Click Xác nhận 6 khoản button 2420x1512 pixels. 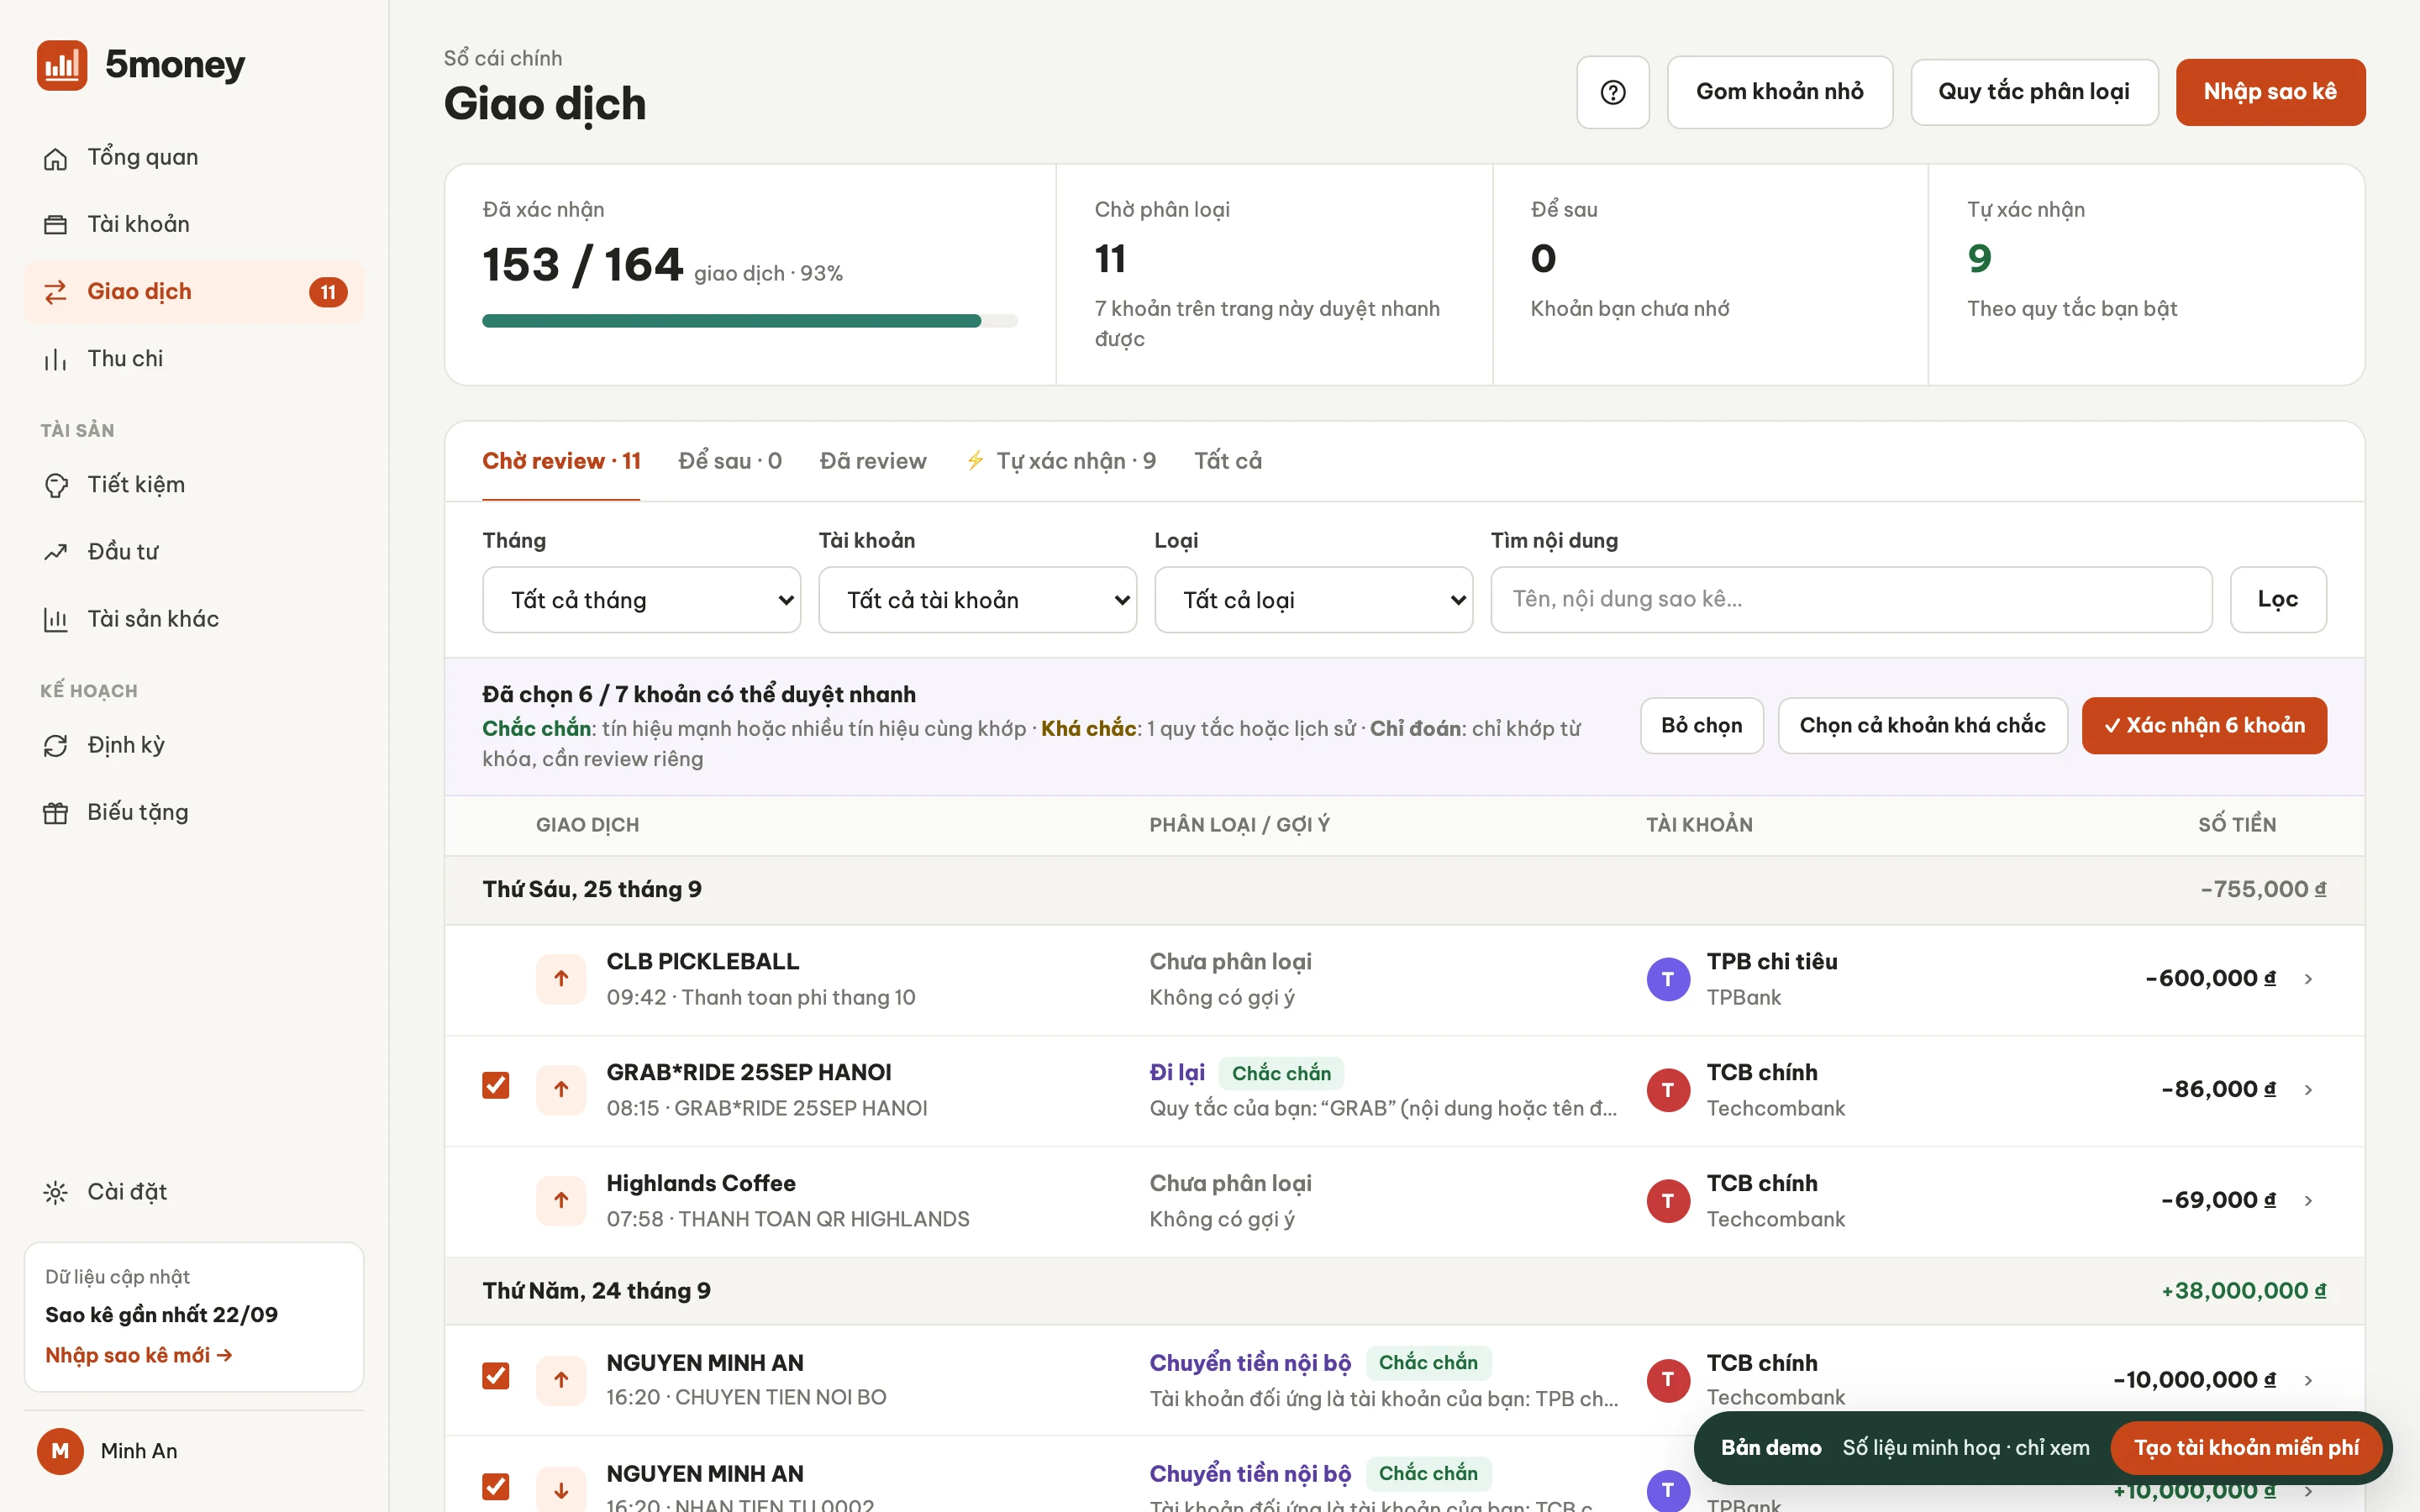pyautogui.click(x=2204, y=726)
